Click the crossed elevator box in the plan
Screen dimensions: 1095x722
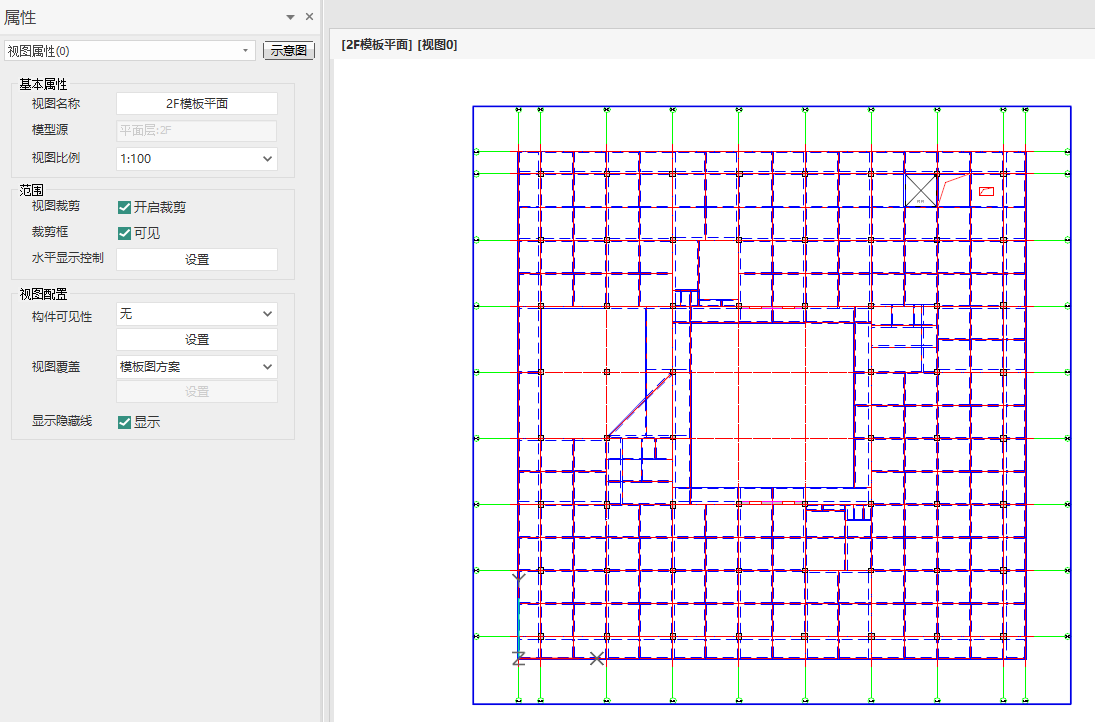pos(920,190)
